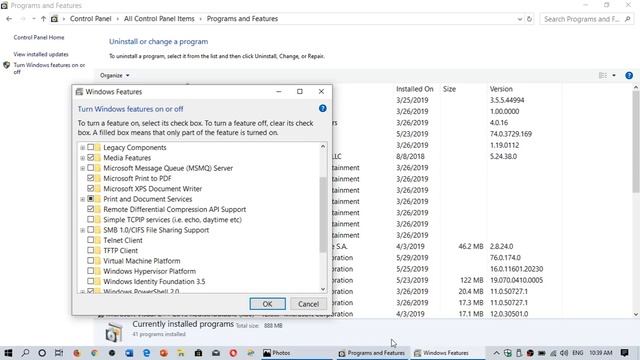Enable Legacy Components checkbox
Screen dimensions: 640x360
pyautogui.click(x=91, y=147)
